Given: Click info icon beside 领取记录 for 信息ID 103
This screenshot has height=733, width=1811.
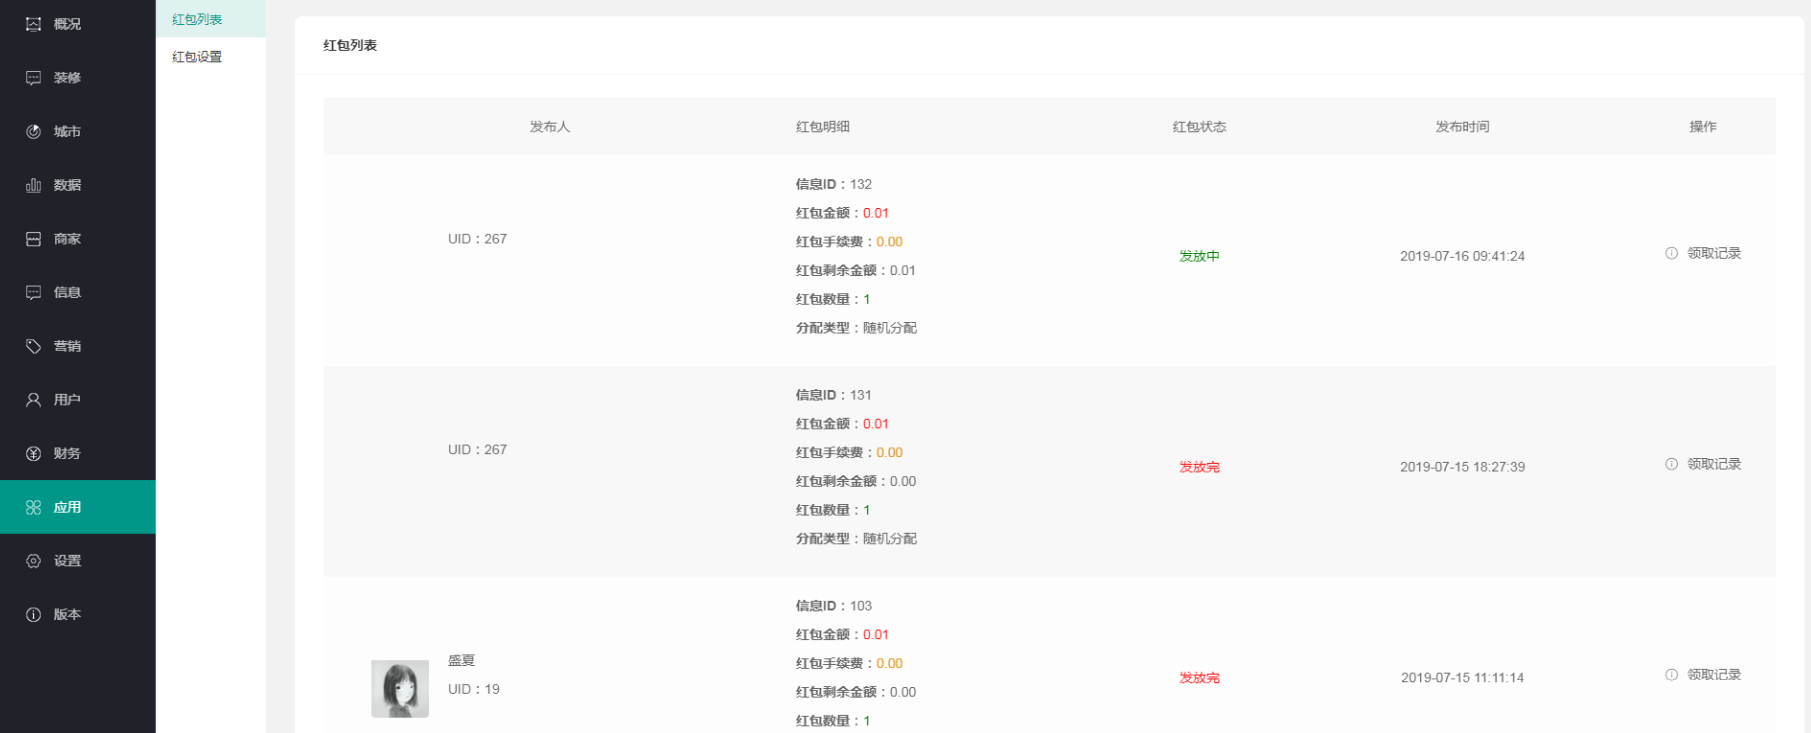Looking at the screenshot, I should [x=1671, y=675].
